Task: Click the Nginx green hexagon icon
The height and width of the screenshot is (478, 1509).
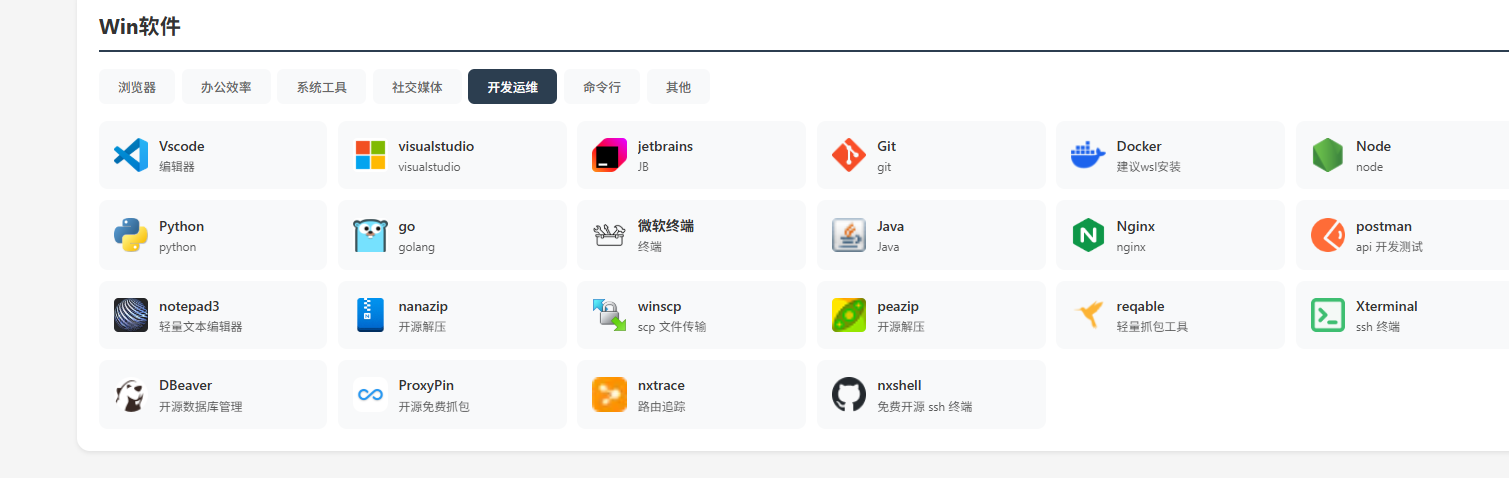Action: [x=1088, y=235]
